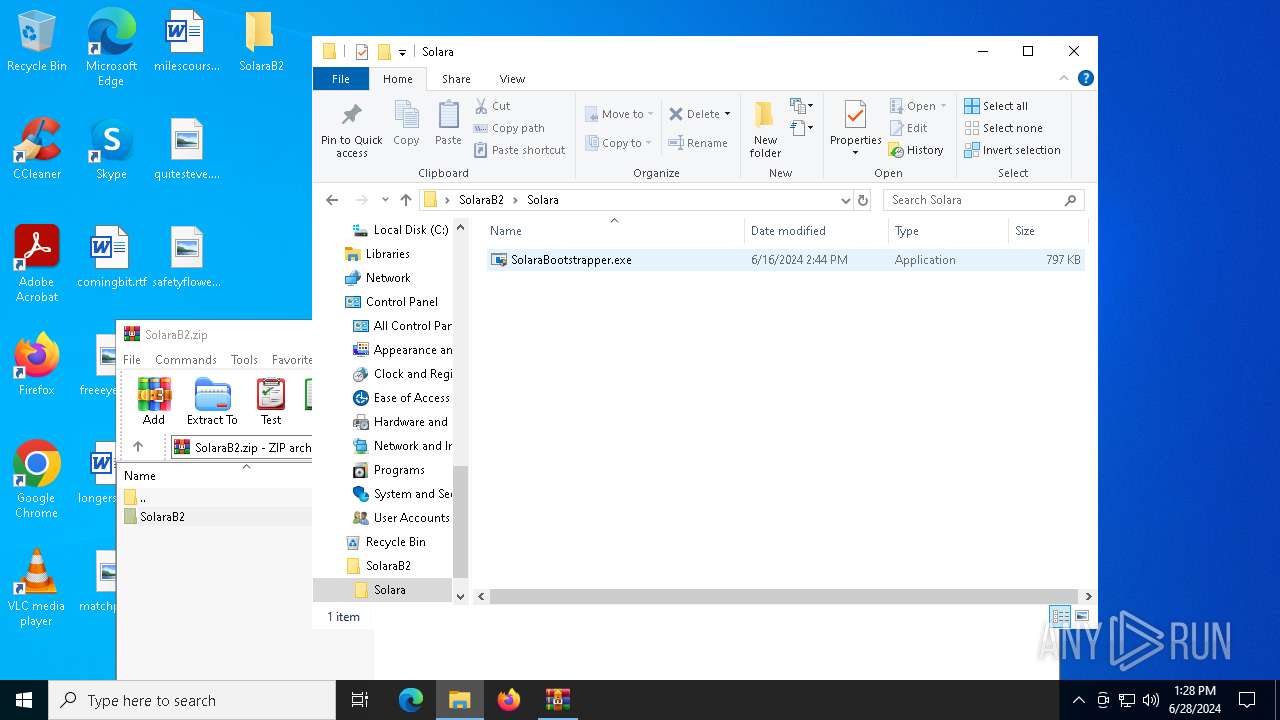
Task: Select Libraries in navigation pane
Action: pyautogui.click(x=377, y=254)
